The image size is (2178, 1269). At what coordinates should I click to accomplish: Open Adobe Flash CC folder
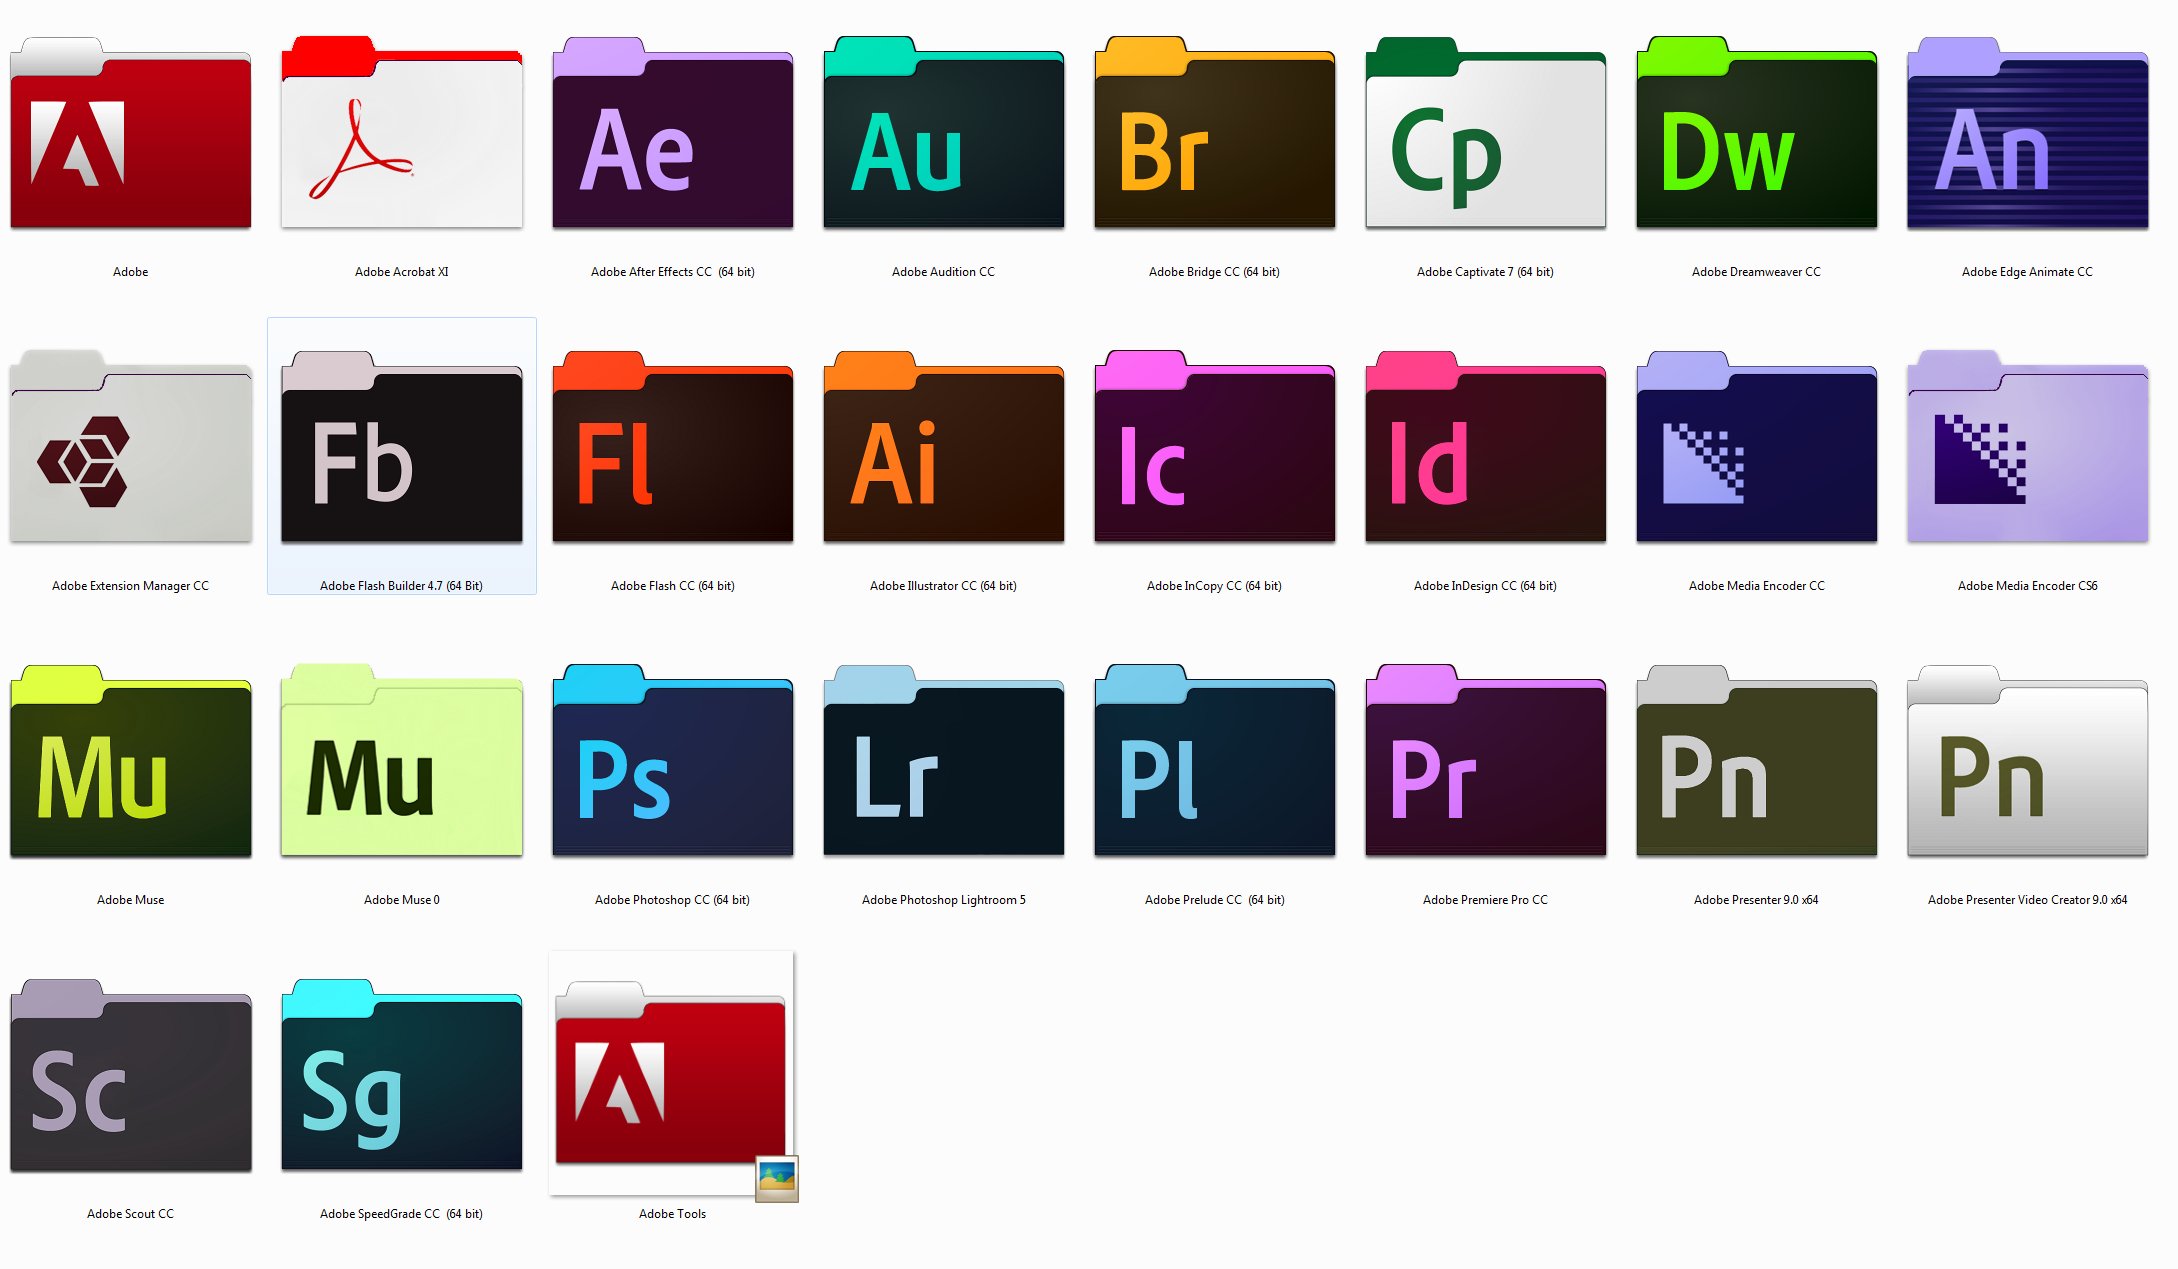click(674, 453)
